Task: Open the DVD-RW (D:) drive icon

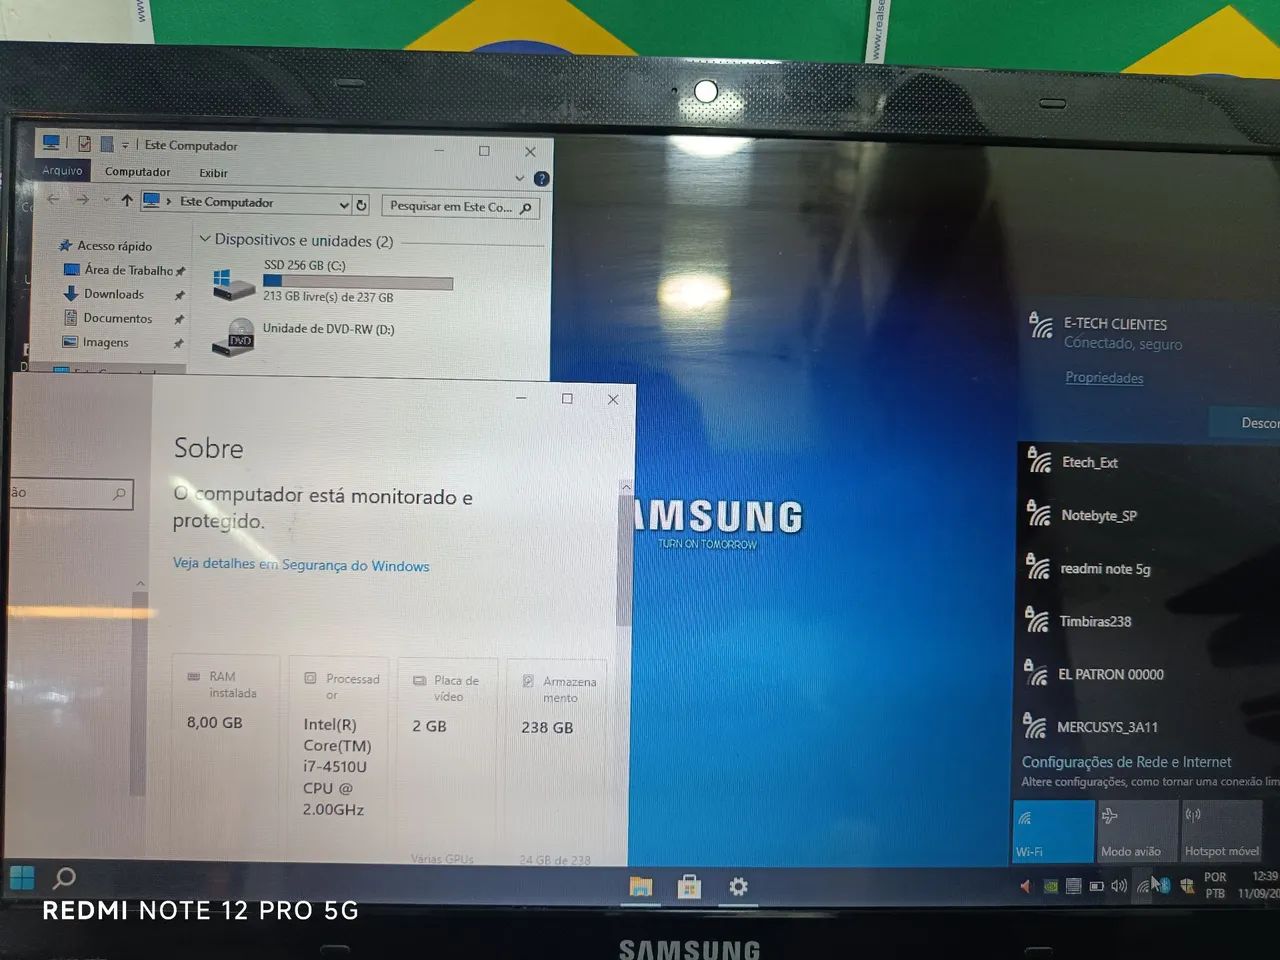Action: click(x=234, y=337)
